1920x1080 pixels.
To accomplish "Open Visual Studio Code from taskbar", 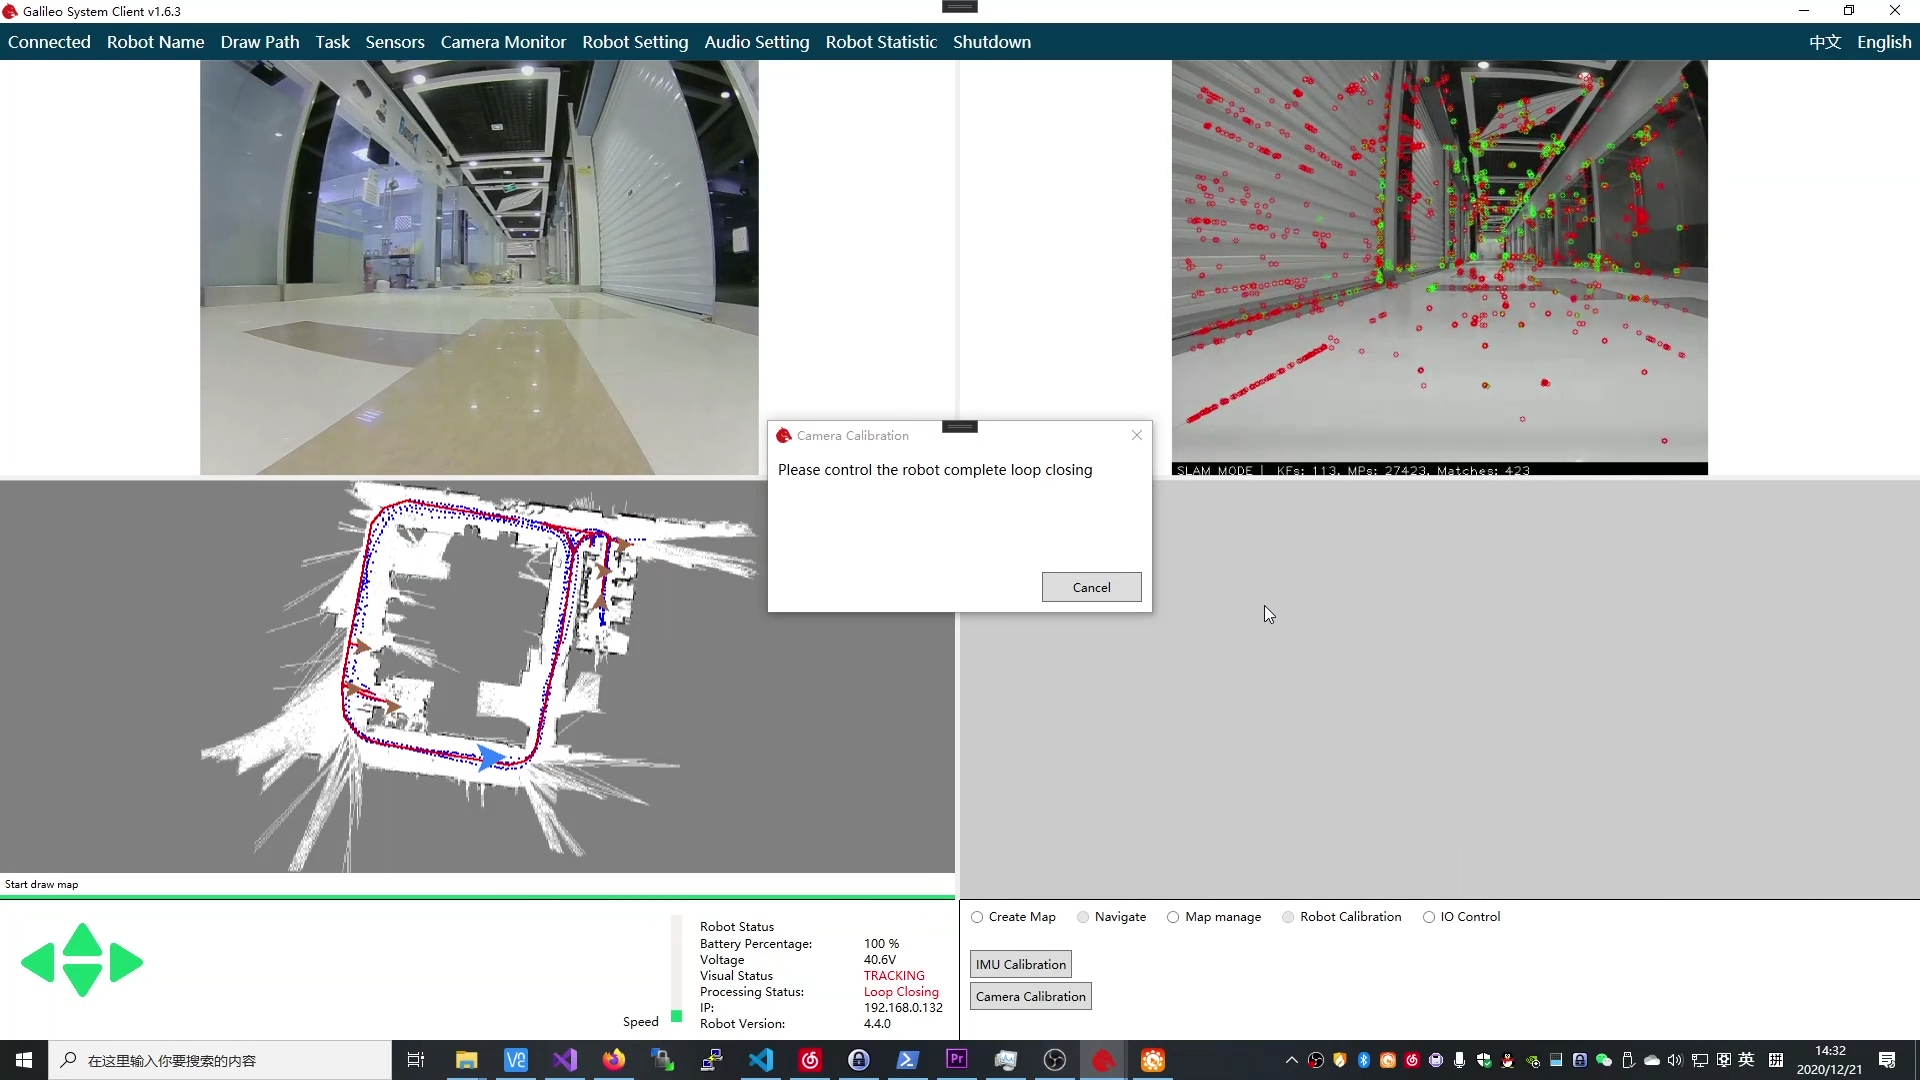I will point(761,1060).
